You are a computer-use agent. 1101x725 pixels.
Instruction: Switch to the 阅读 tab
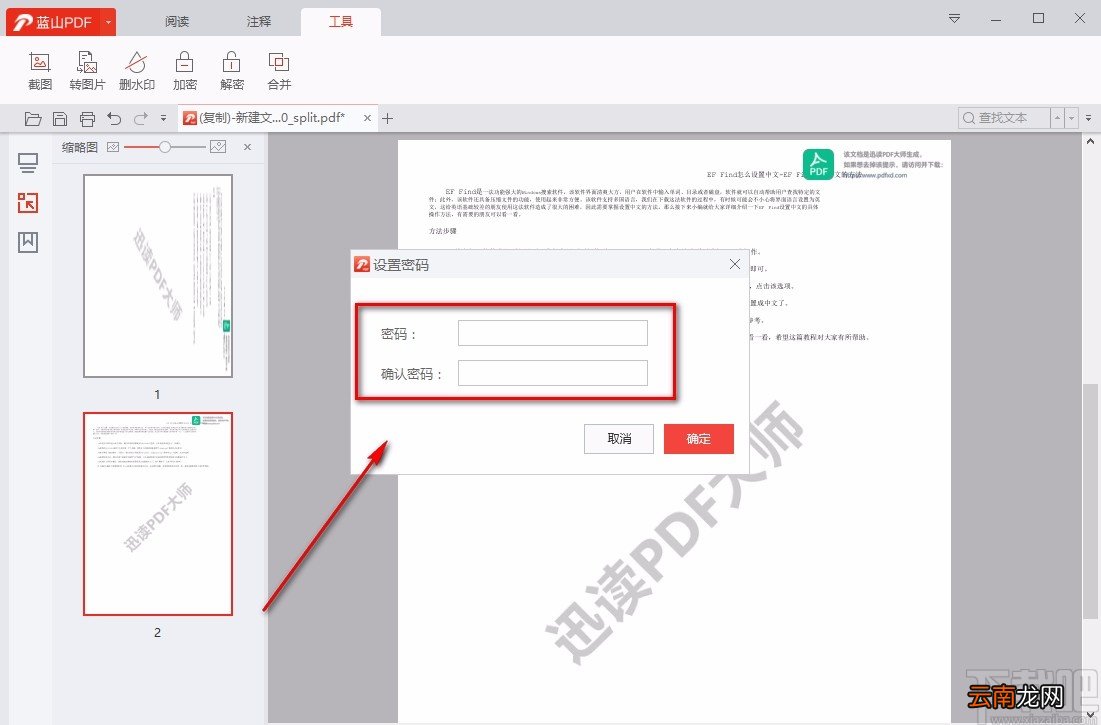tap(177, 22)
